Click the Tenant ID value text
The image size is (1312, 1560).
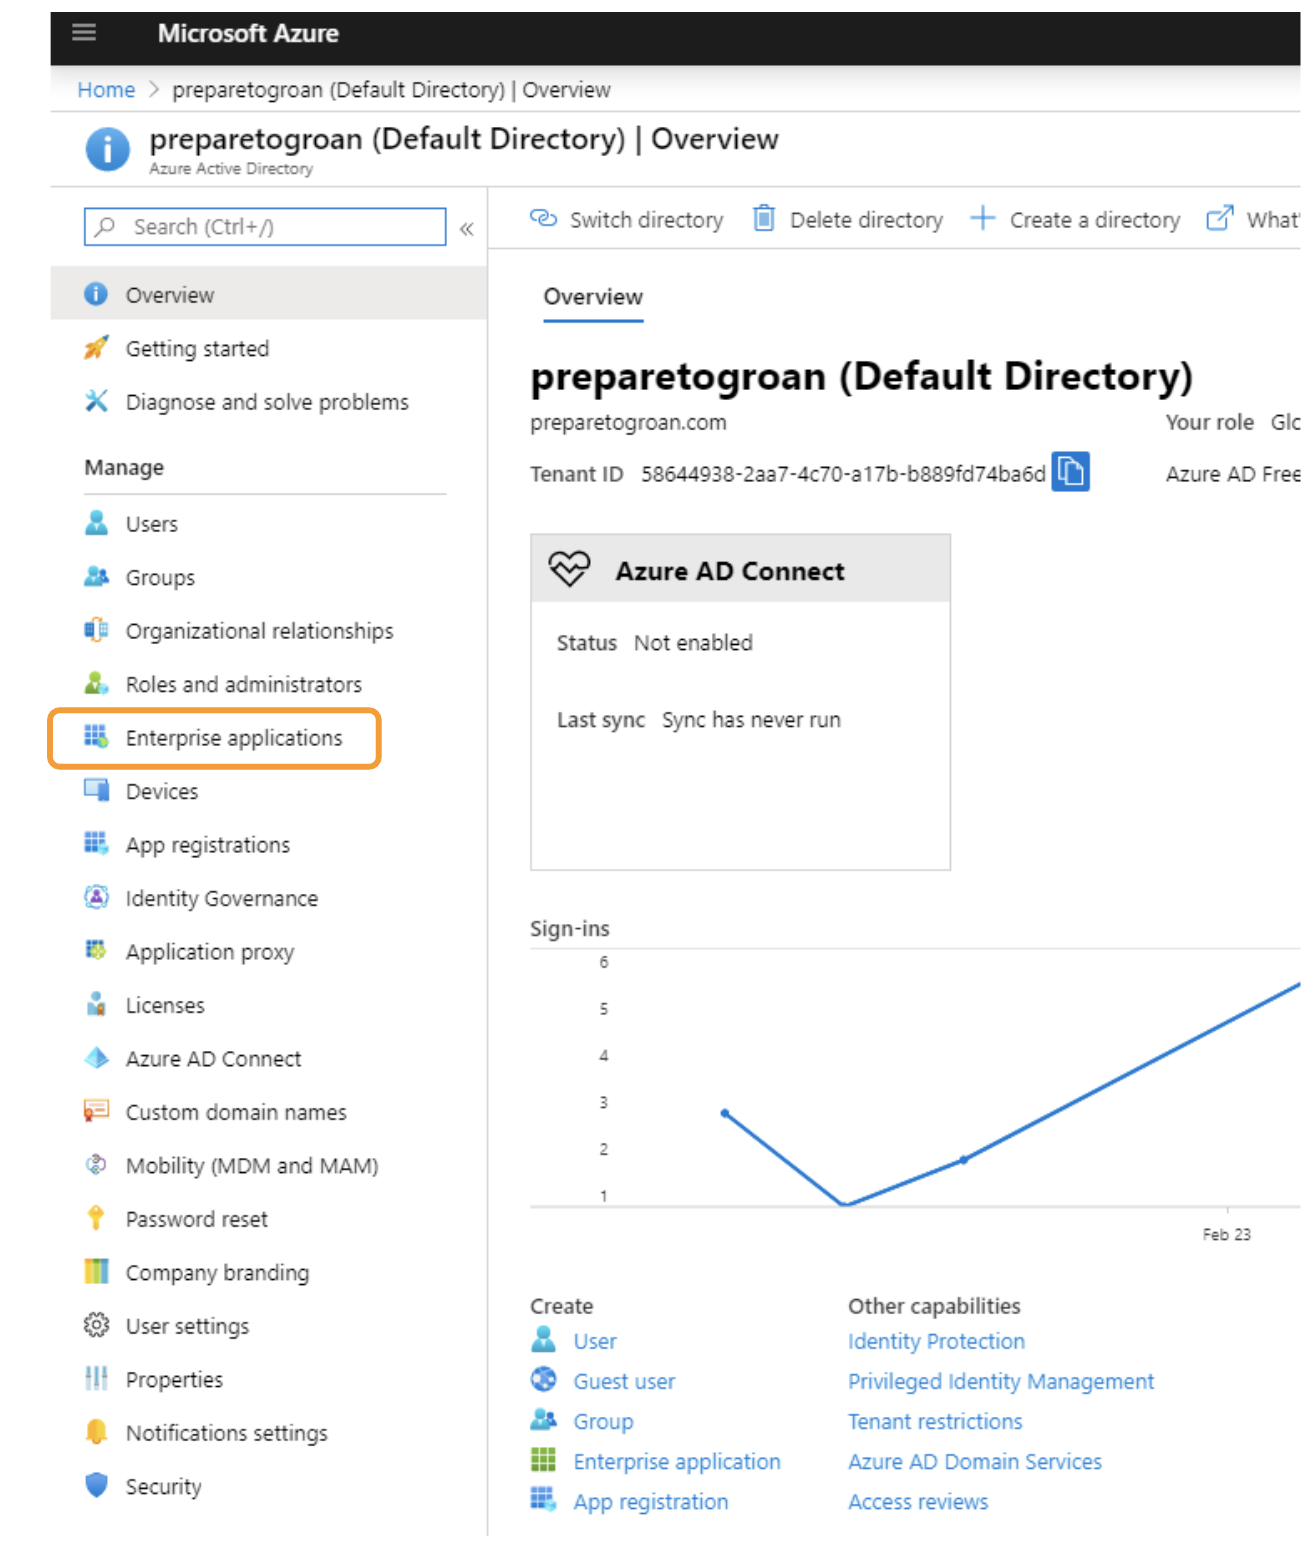[843, 474]
